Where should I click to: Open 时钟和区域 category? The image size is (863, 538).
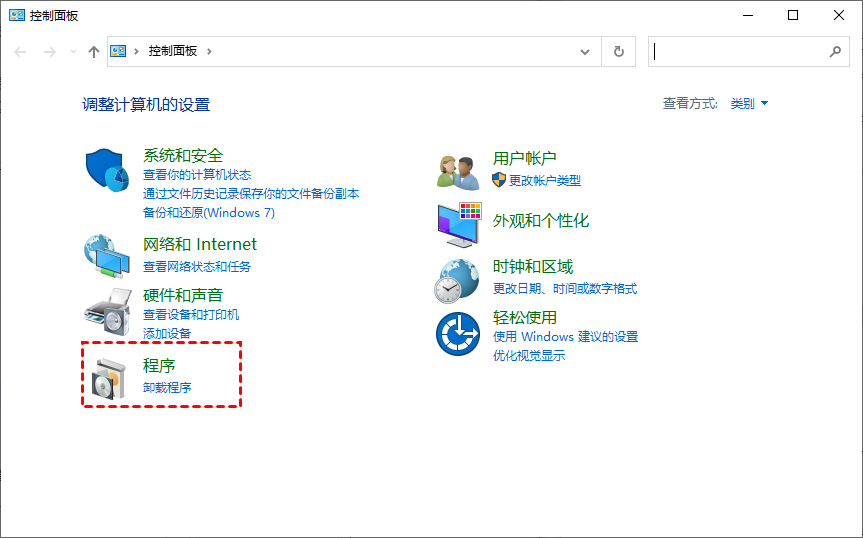[x=533, y=267]
